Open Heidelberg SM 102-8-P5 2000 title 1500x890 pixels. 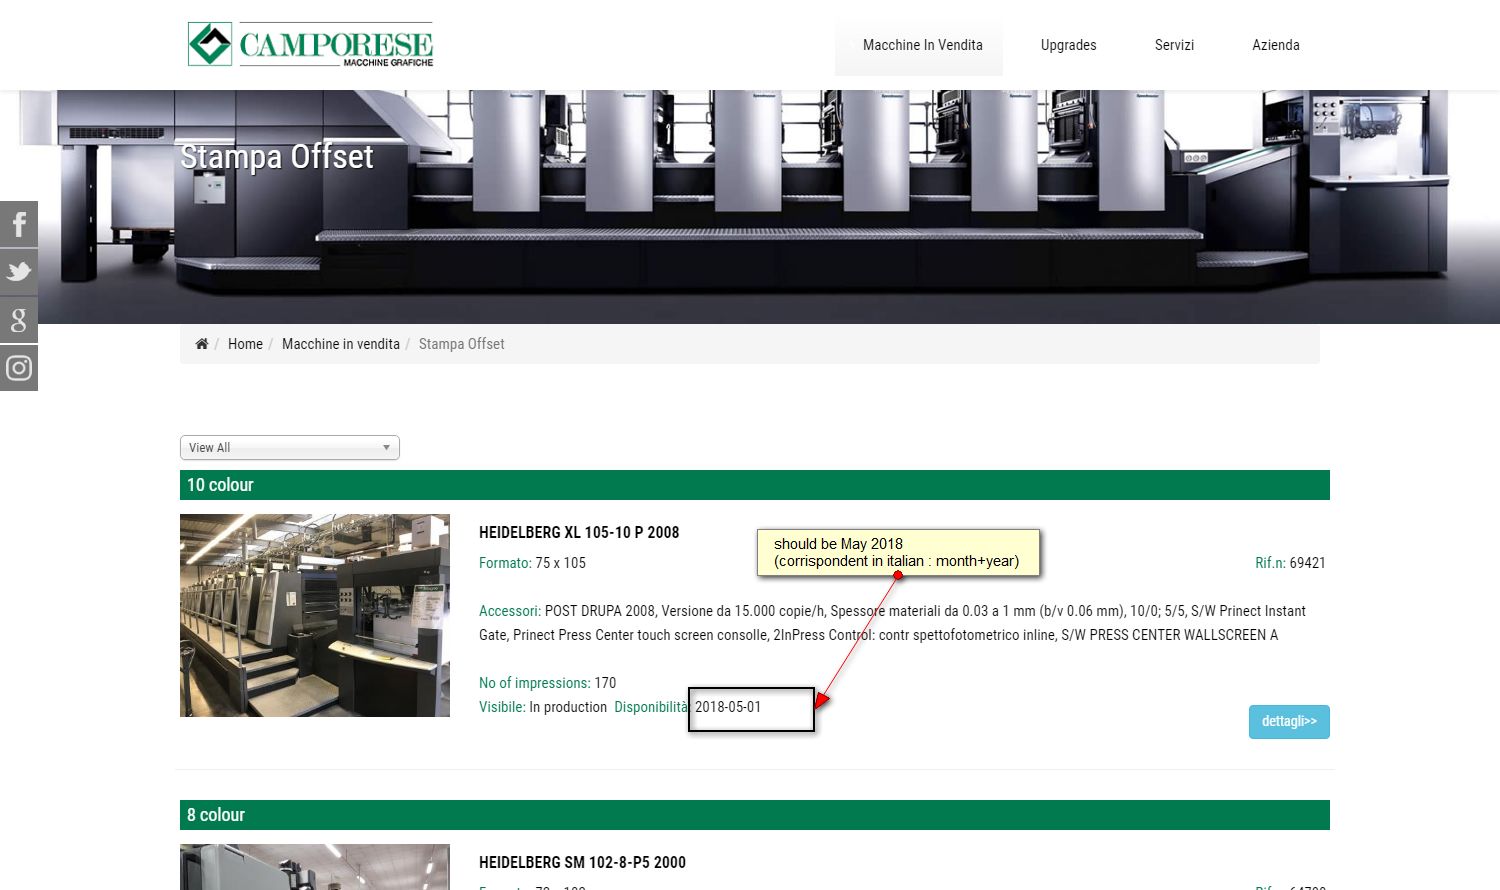coord(582,863)
